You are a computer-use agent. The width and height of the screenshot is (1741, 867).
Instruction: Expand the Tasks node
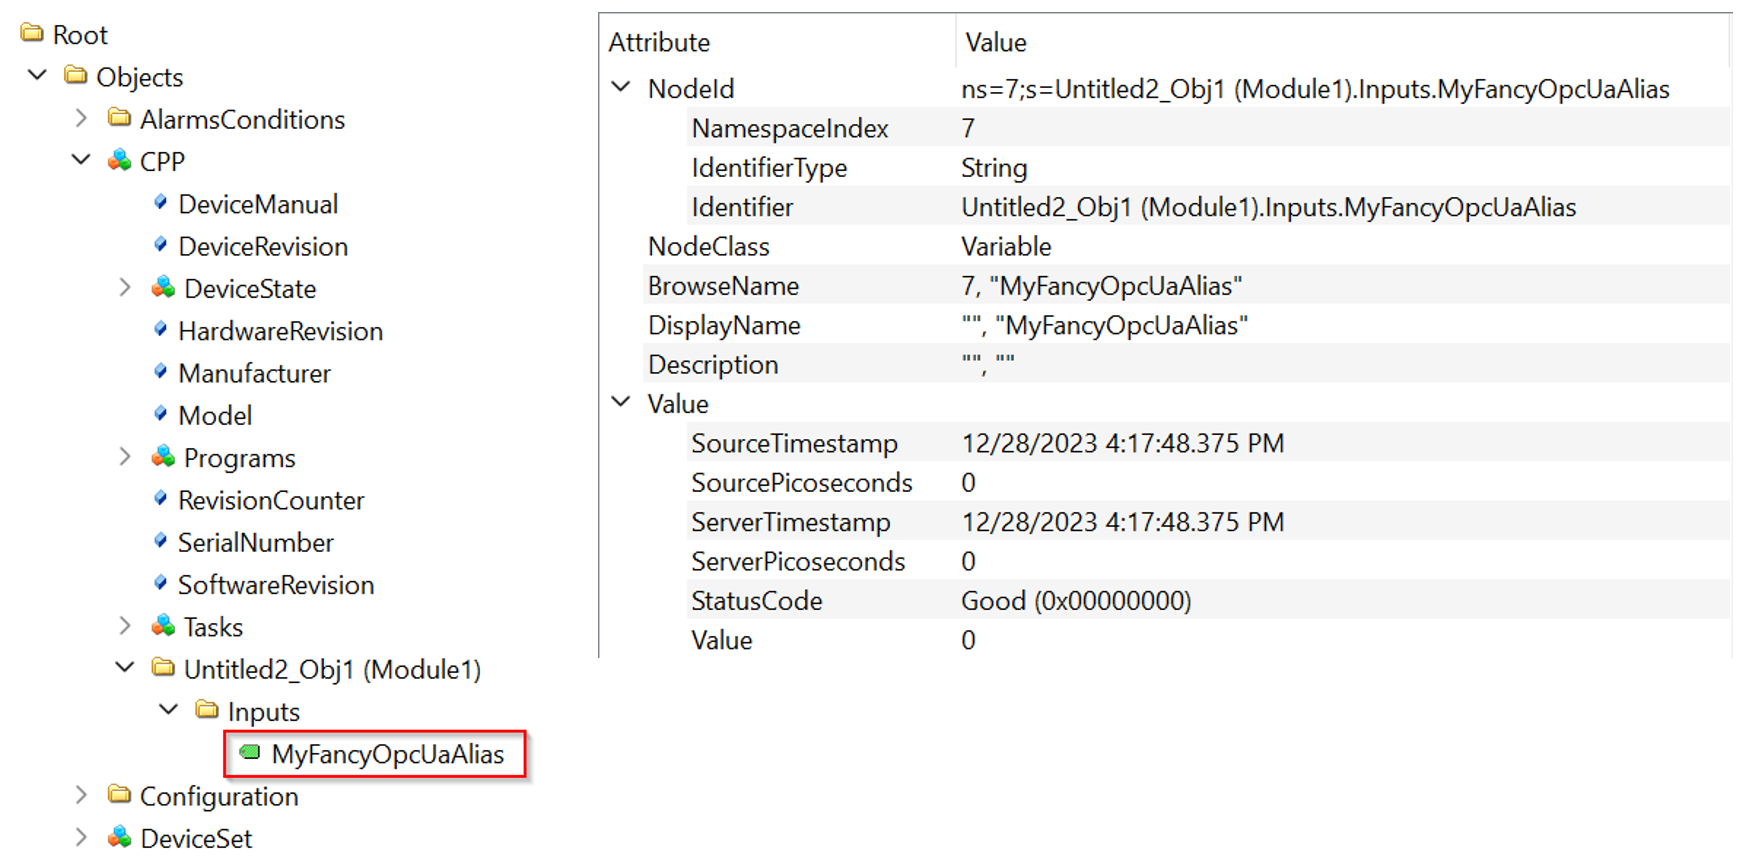tap(125, 625)
